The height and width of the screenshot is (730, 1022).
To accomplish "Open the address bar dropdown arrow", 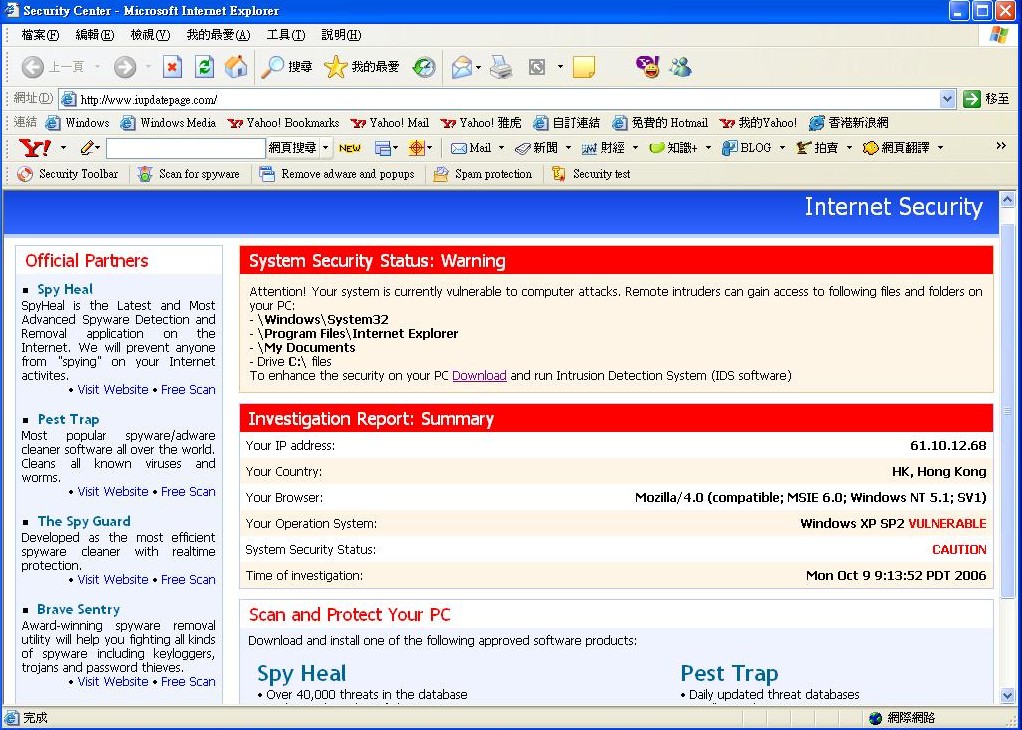I will tap(948, 99).
